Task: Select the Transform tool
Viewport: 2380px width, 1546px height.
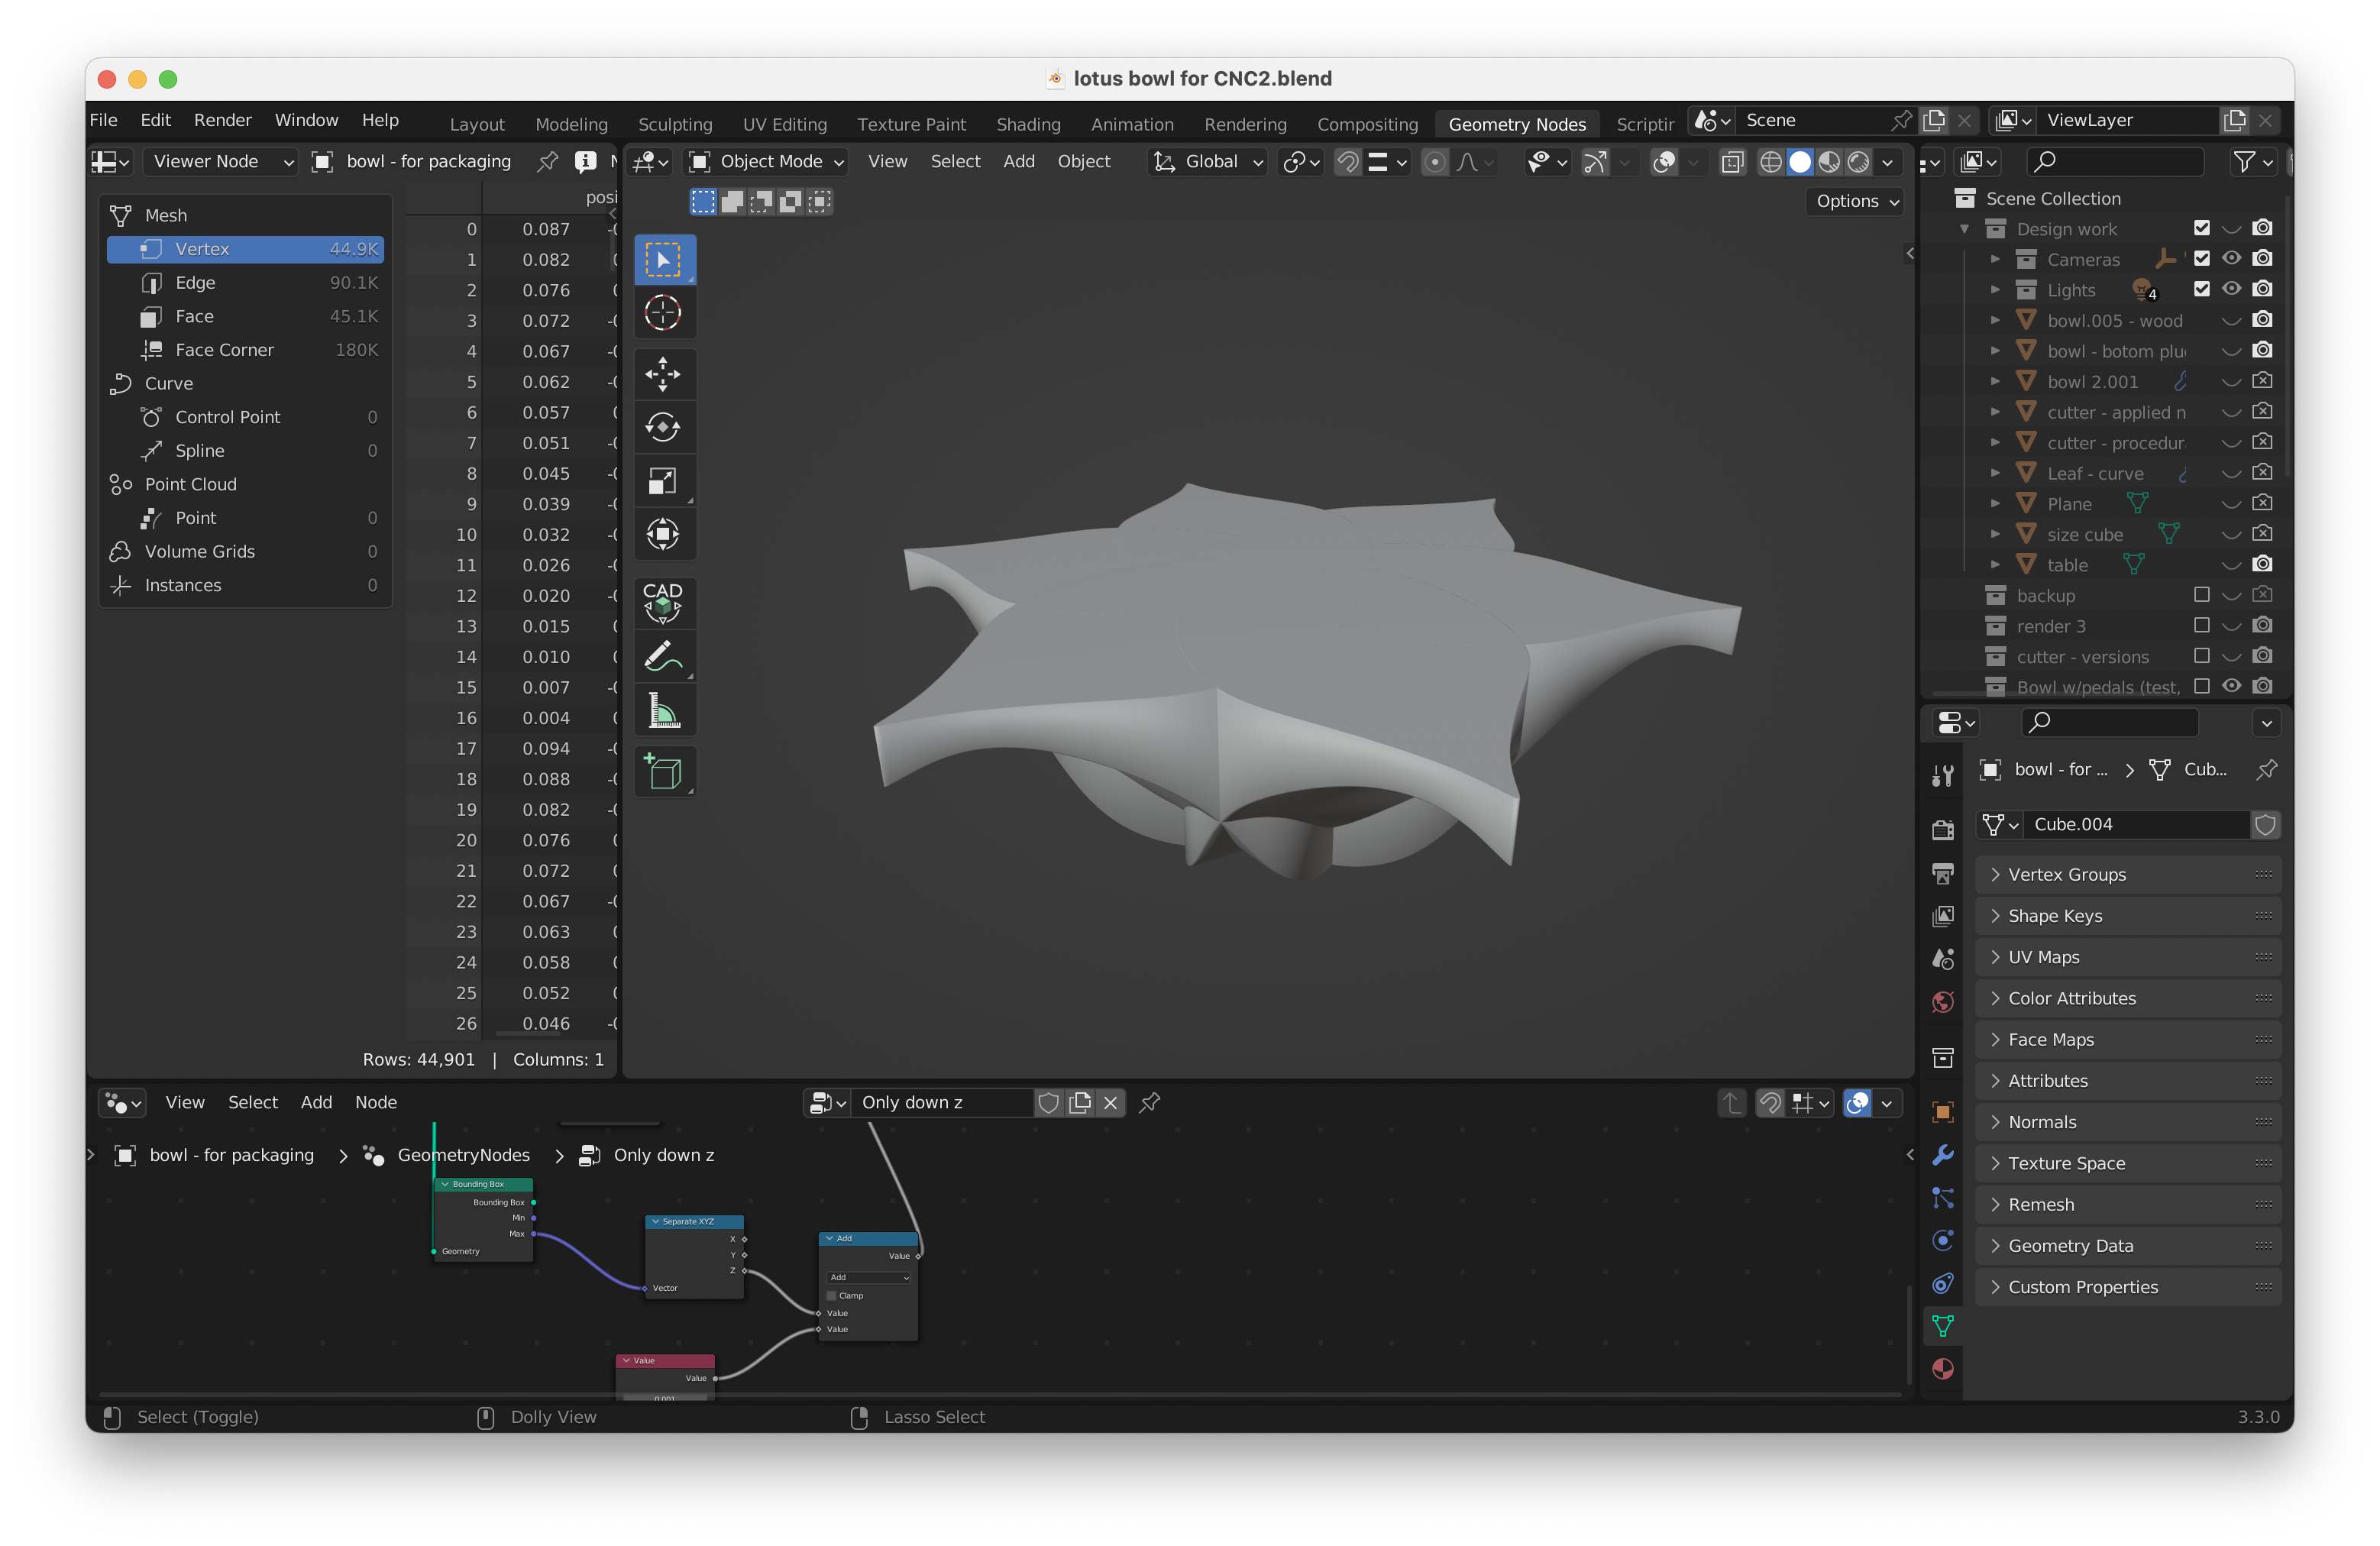Action: pos(663,534)
